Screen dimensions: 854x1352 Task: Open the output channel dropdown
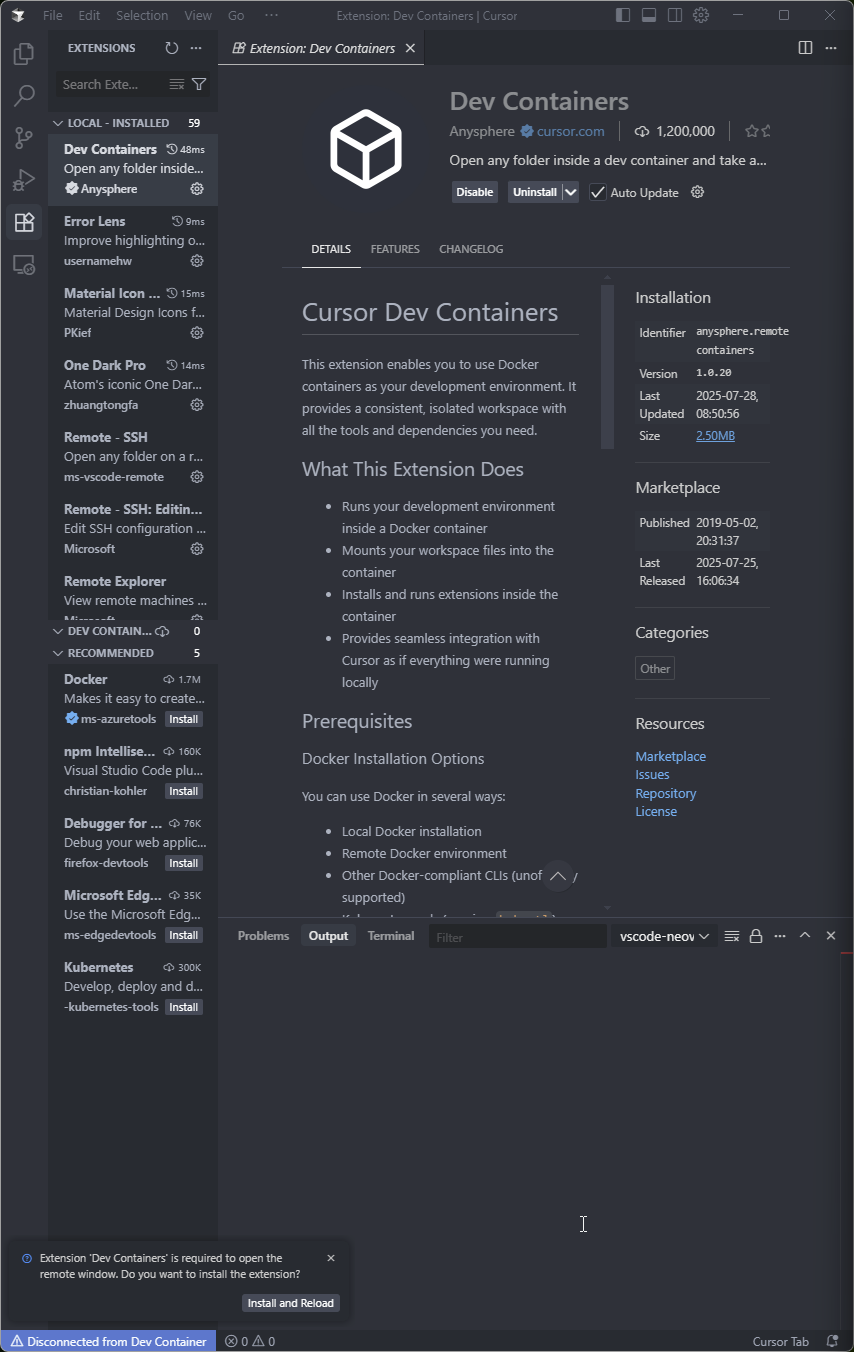click(665, 936)
